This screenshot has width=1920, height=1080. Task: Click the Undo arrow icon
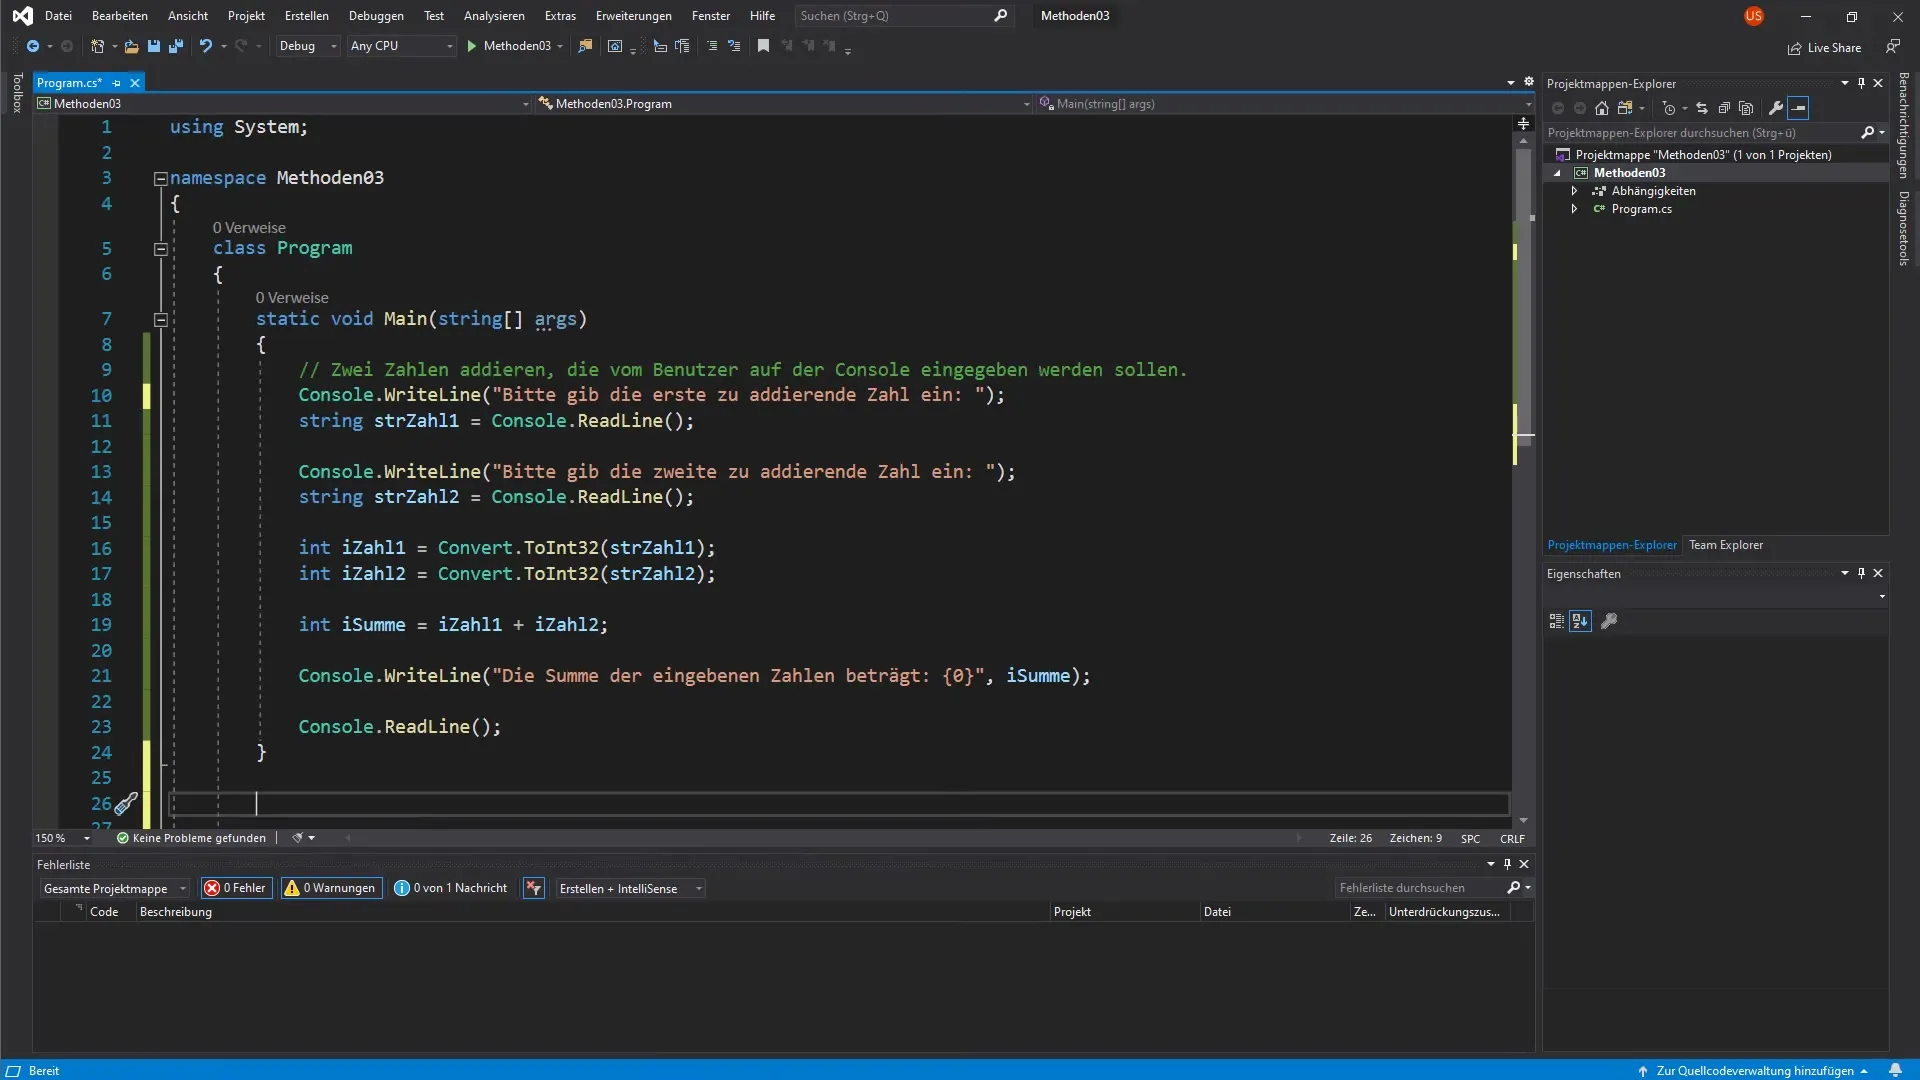point(205,46)
